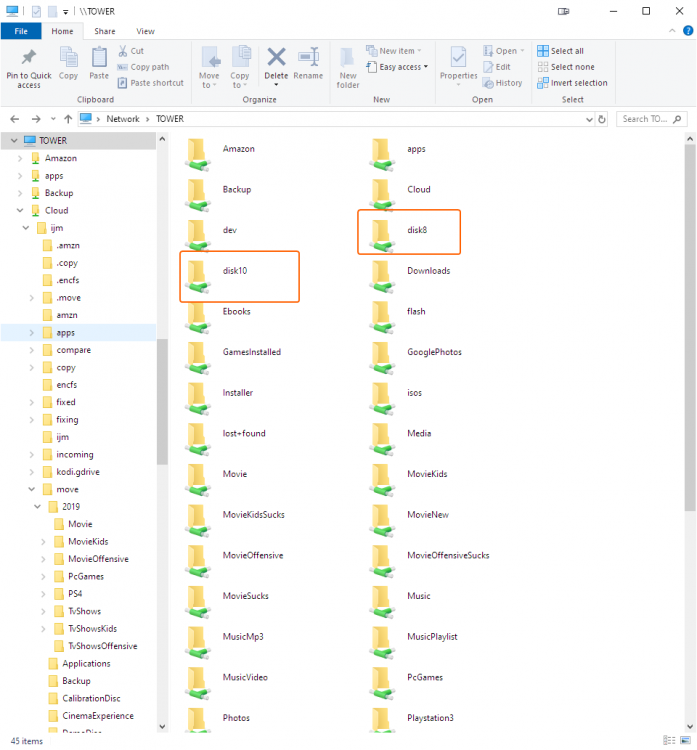The width and height of the screenshot is (697, 750).
Task: Open the File menu tab
Action: tap(21, 31)
